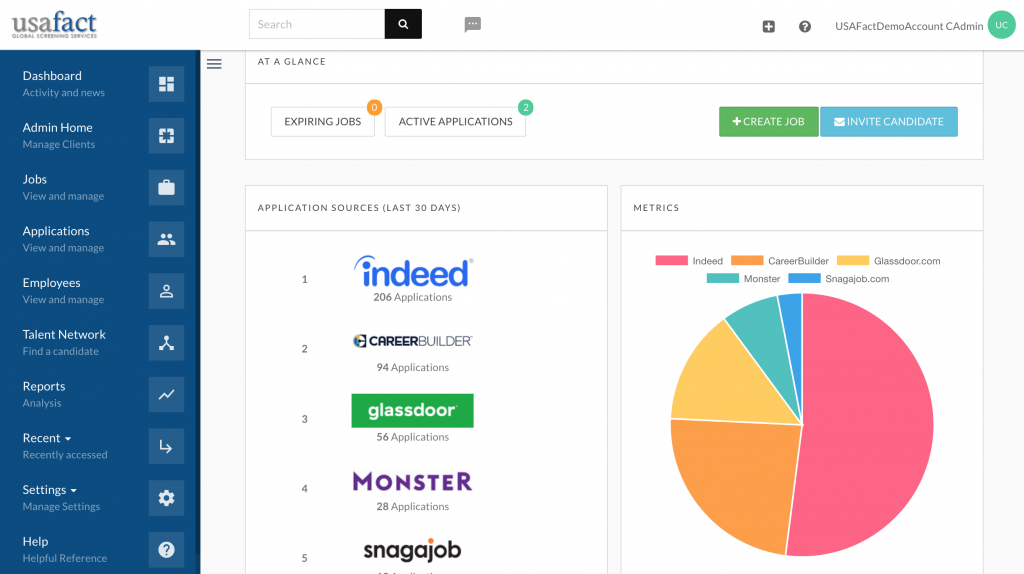
Task: Click the "206 Applications" text
Action: [413, 297]
